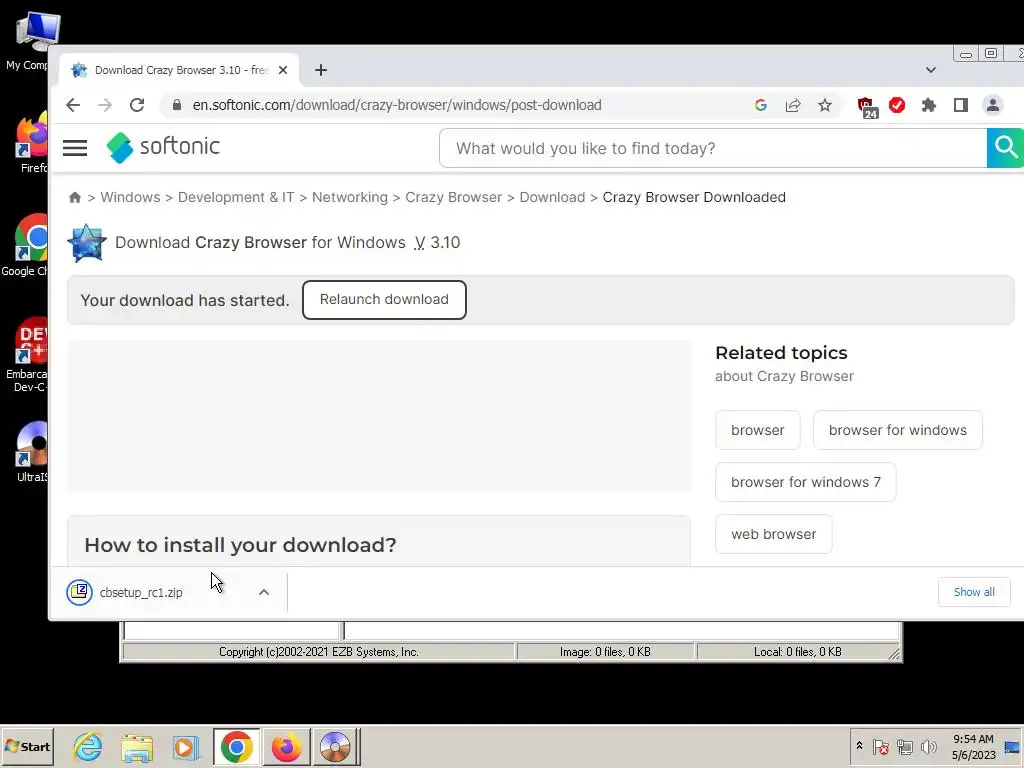Select the 'web browser' topic tag
Image resolution: width=1024 pixels, height=768 pixels.
pyautogui.click(x=773, y=534)
